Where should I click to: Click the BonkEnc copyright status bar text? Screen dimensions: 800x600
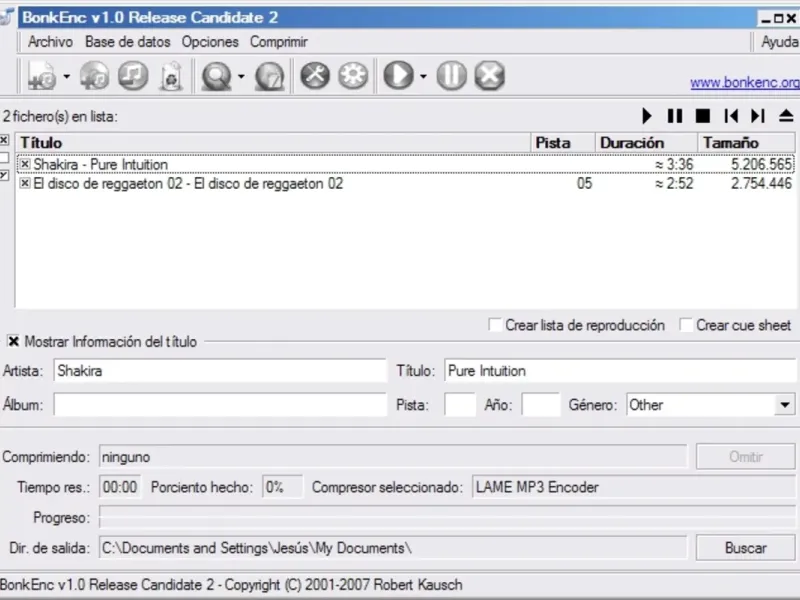coord(231,585)
